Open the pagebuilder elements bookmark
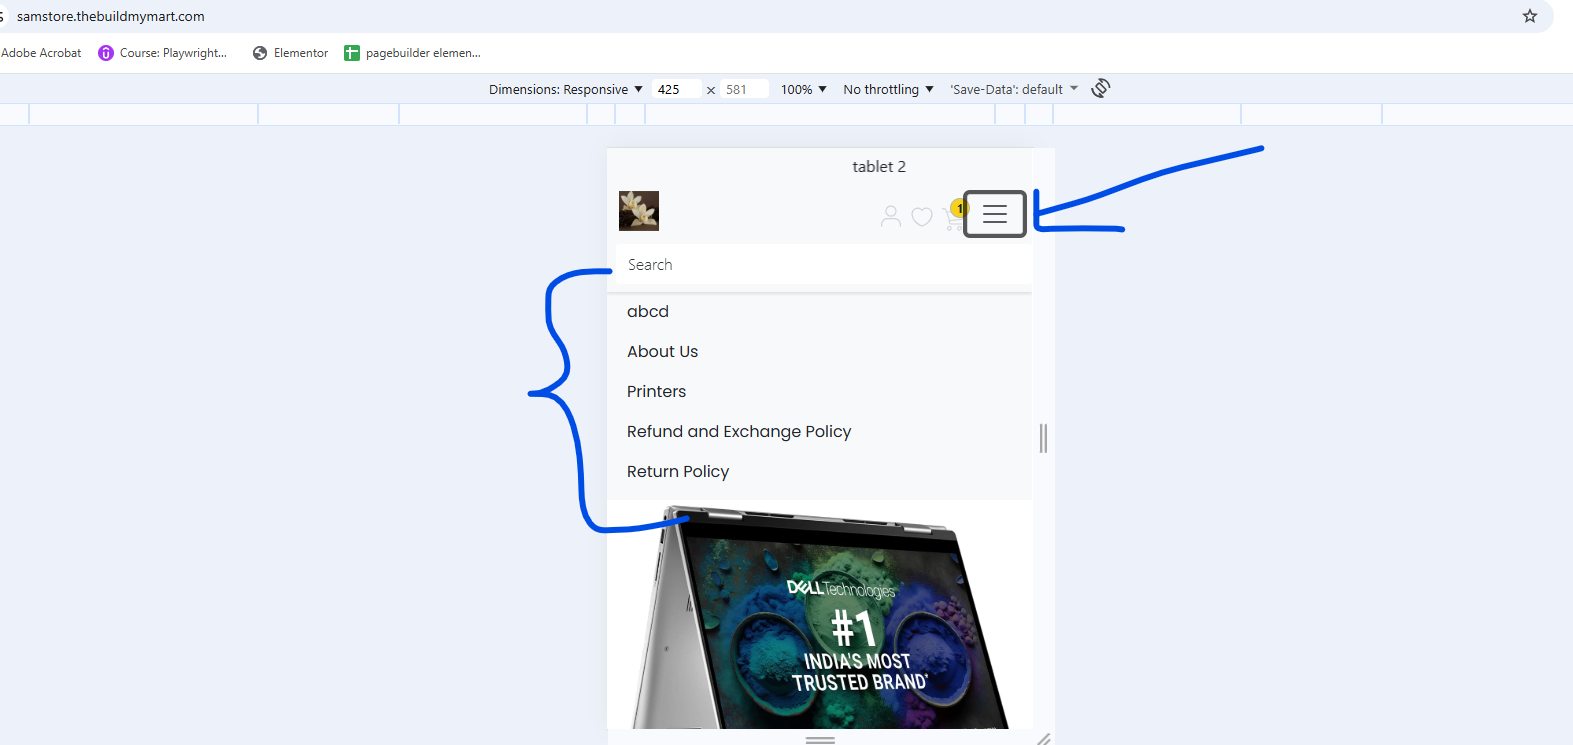The width and height of the screenshot is (1573, 745). 412,53
